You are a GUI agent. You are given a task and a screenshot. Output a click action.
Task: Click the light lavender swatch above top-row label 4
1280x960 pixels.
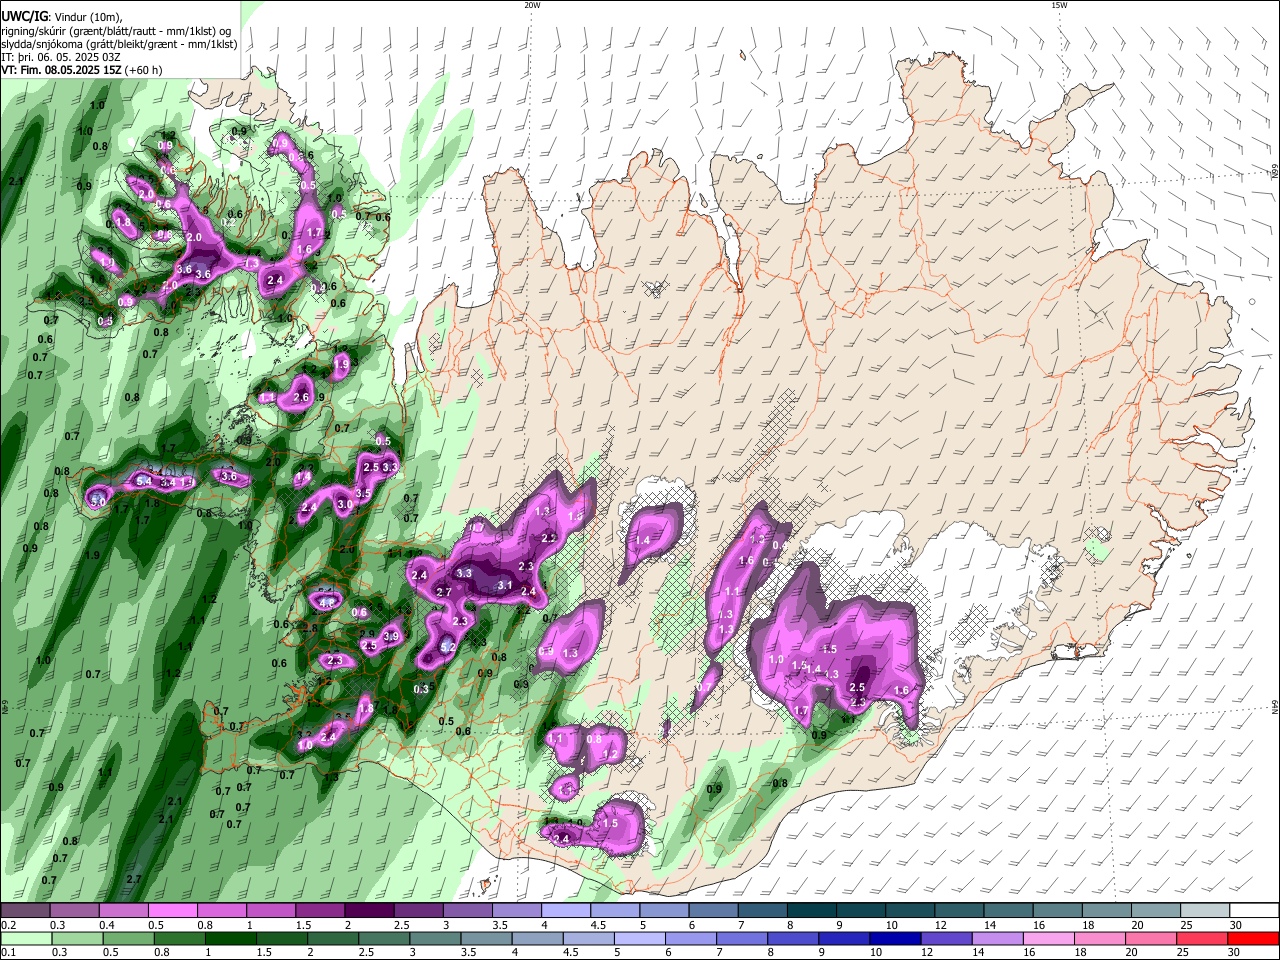click(x=566, y=910)
